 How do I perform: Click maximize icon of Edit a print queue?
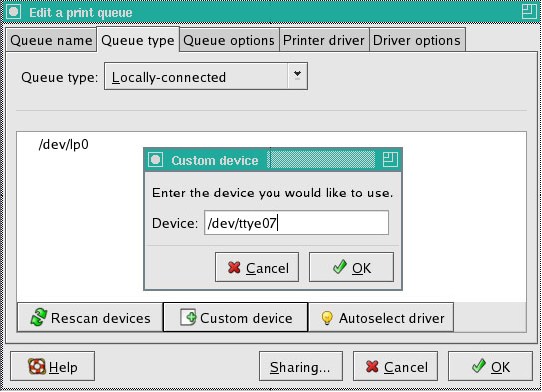[529, 12]
